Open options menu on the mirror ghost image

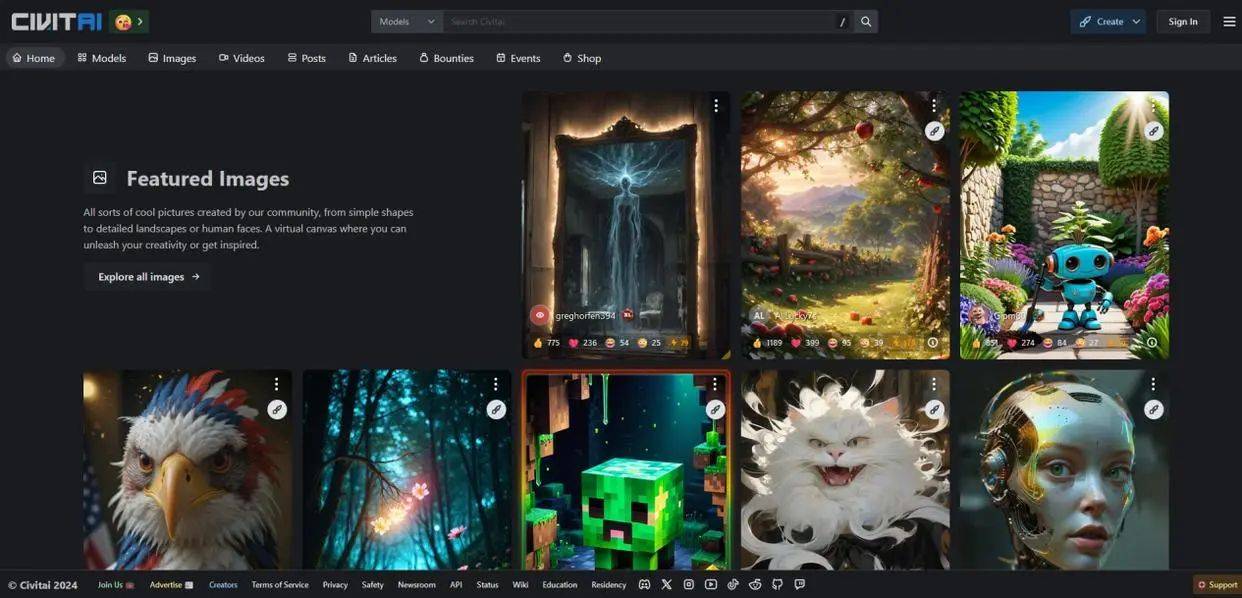pyautogui.click(x=715, y=106)
